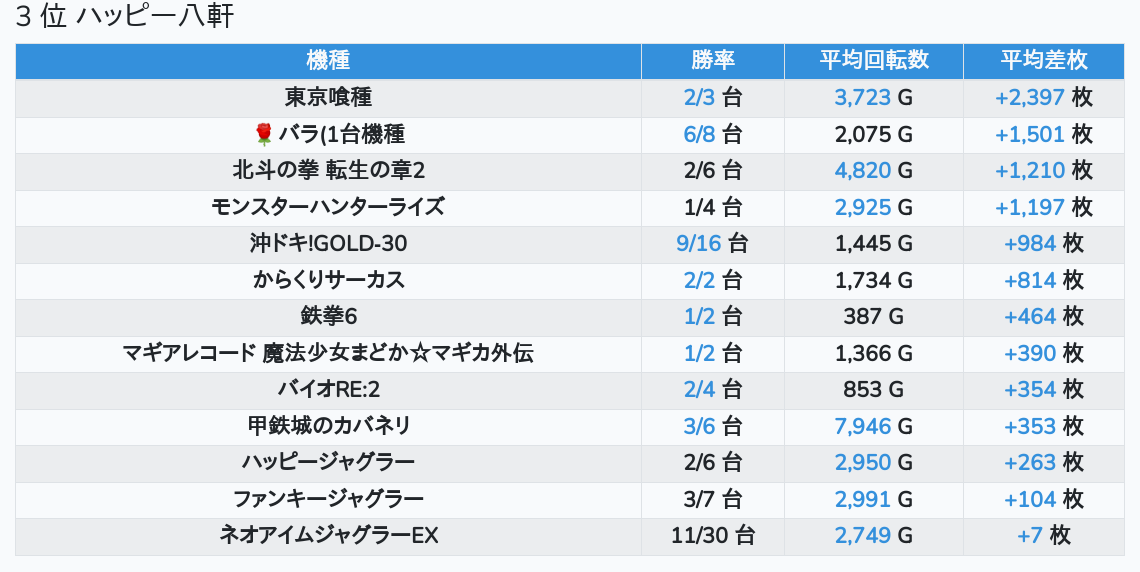Viewport: 1140px width, 572px height.
Task: Click the 平均差枚 column header
Action: [1043, 60]
